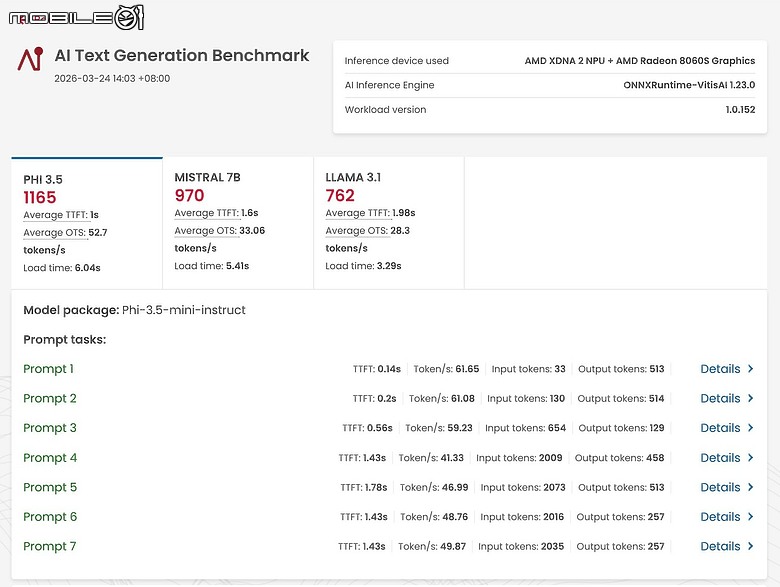Click the Average OTS label under MISTRAL 7B
The width and height of the screenshot is (780, 587).
[203, 231]
